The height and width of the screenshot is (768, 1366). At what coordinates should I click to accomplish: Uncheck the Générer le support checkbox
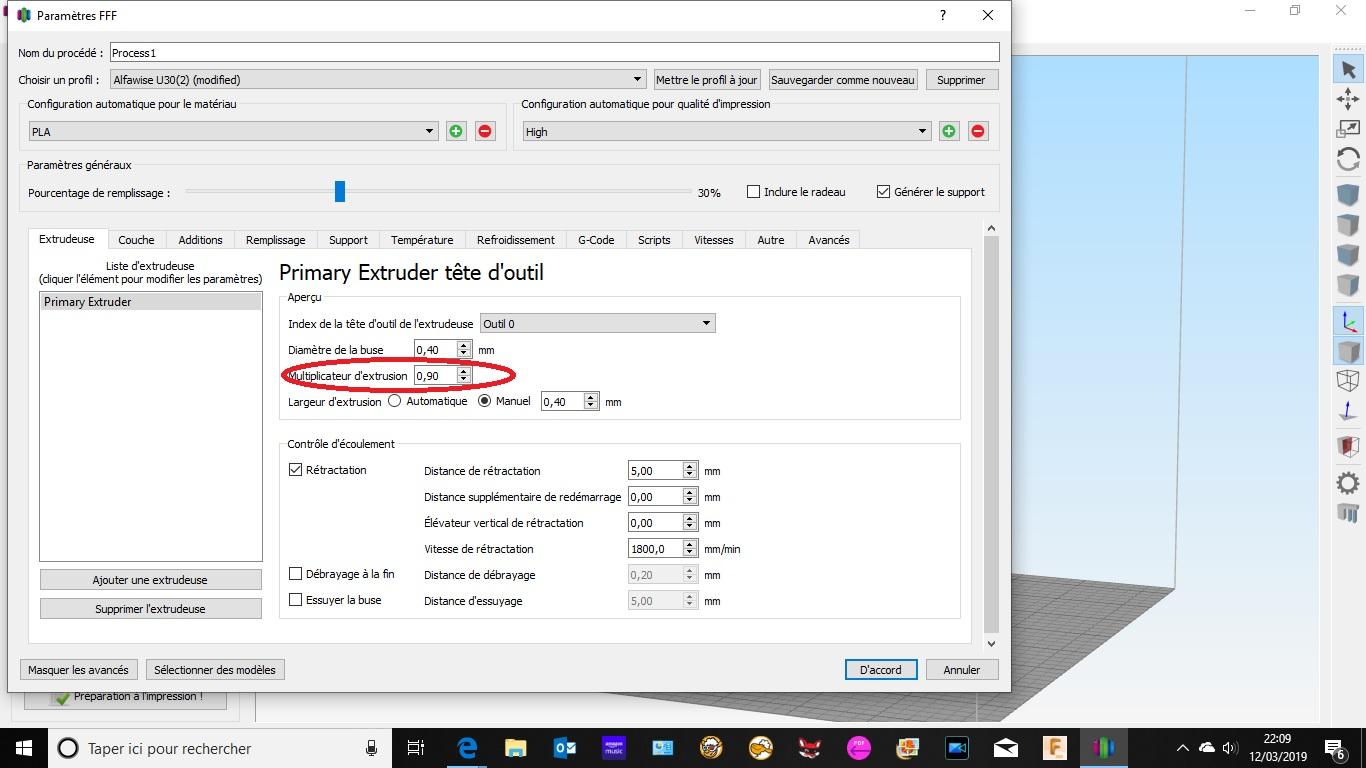(x=883, y=192)
